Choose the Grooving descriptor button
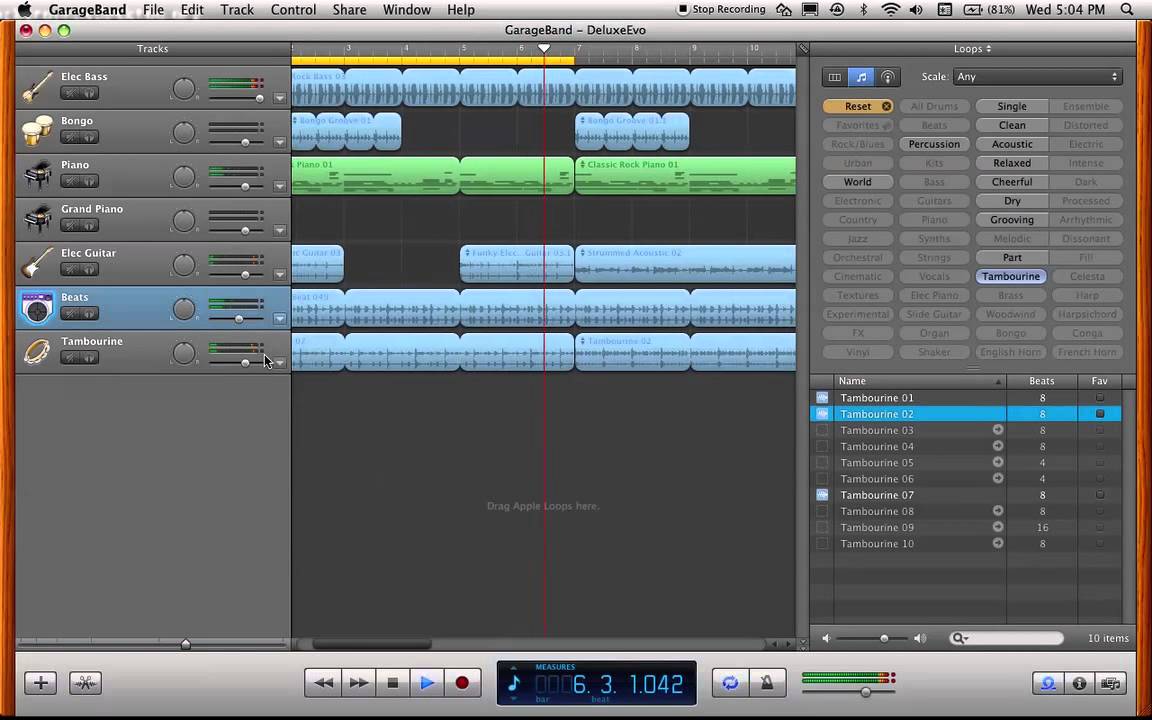 pos(1012,220)
